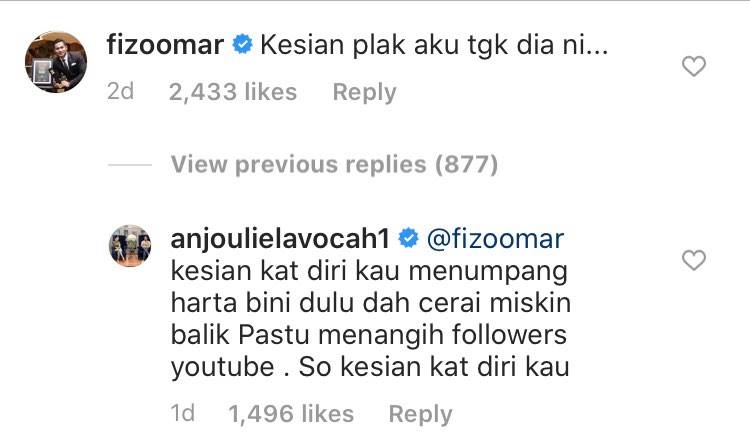This screenshot has height=442, width=750.
Task: Select the comment text 'Kesian plak aku tgk dia ni...'
Action: (x=434, y=45)
